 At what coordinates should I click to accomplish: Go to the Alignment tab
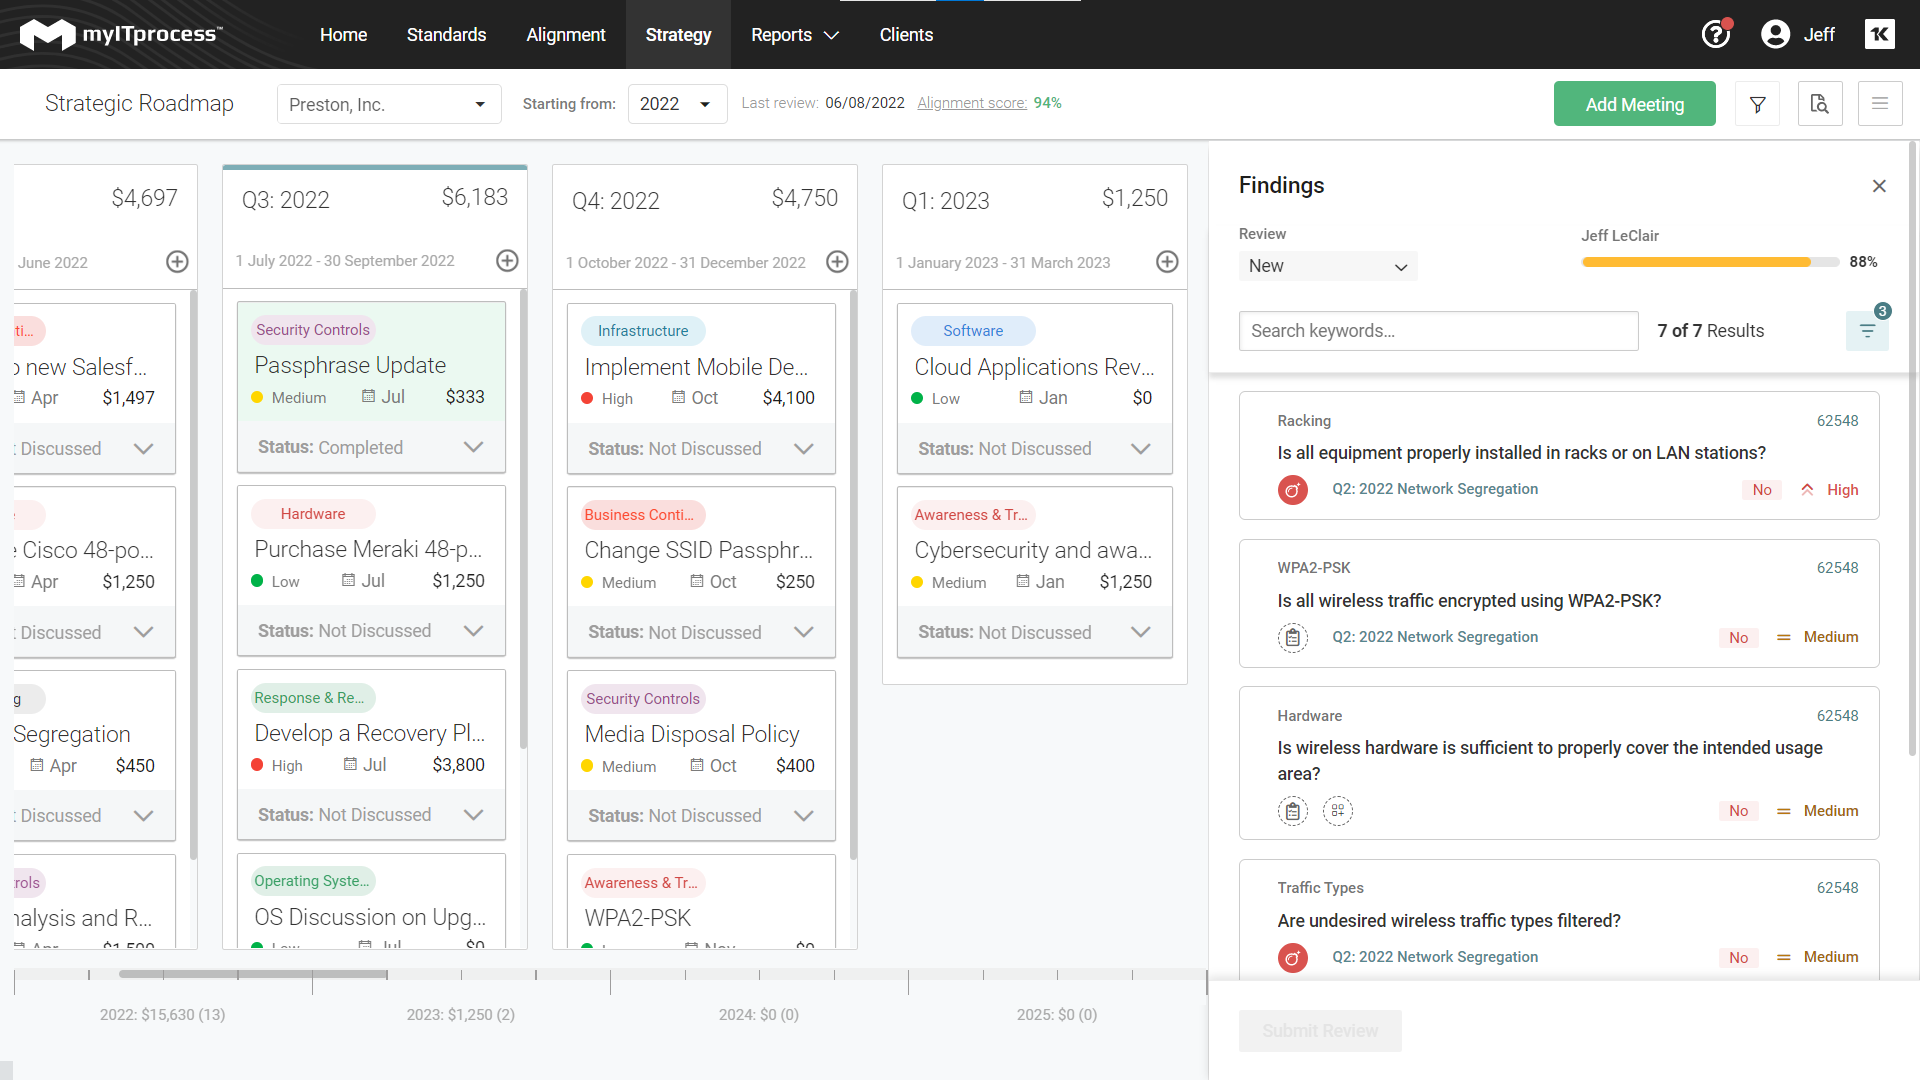tap(565, 35)
